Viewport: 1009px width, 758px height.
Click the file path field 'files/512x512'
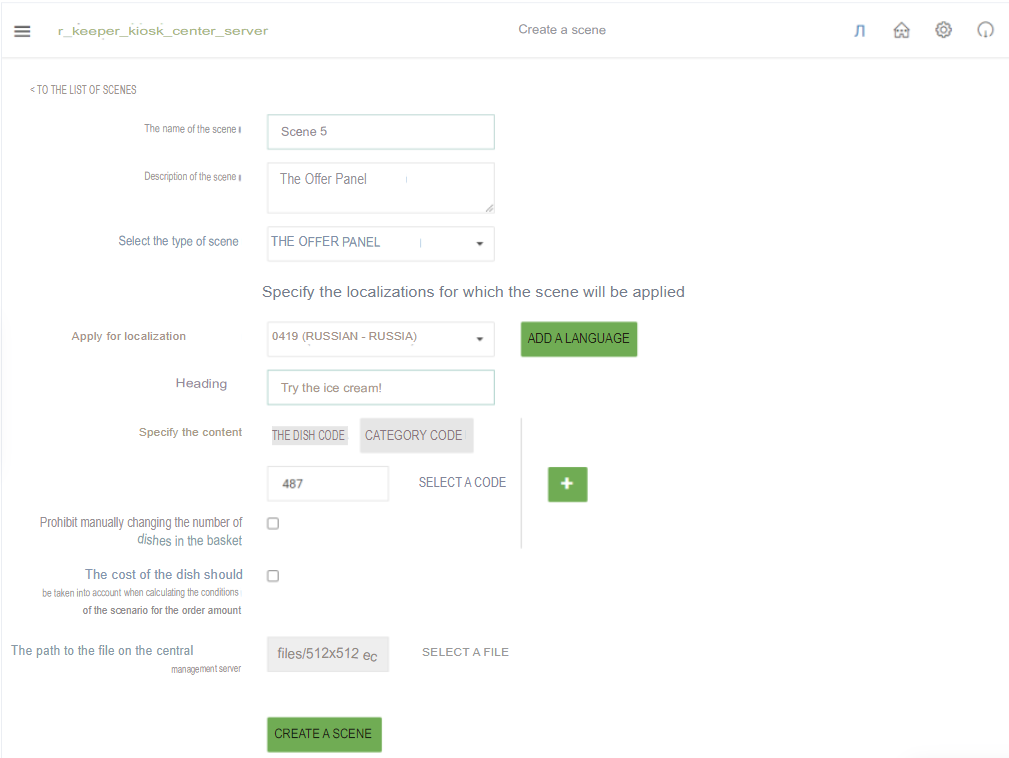pos(328,654)
